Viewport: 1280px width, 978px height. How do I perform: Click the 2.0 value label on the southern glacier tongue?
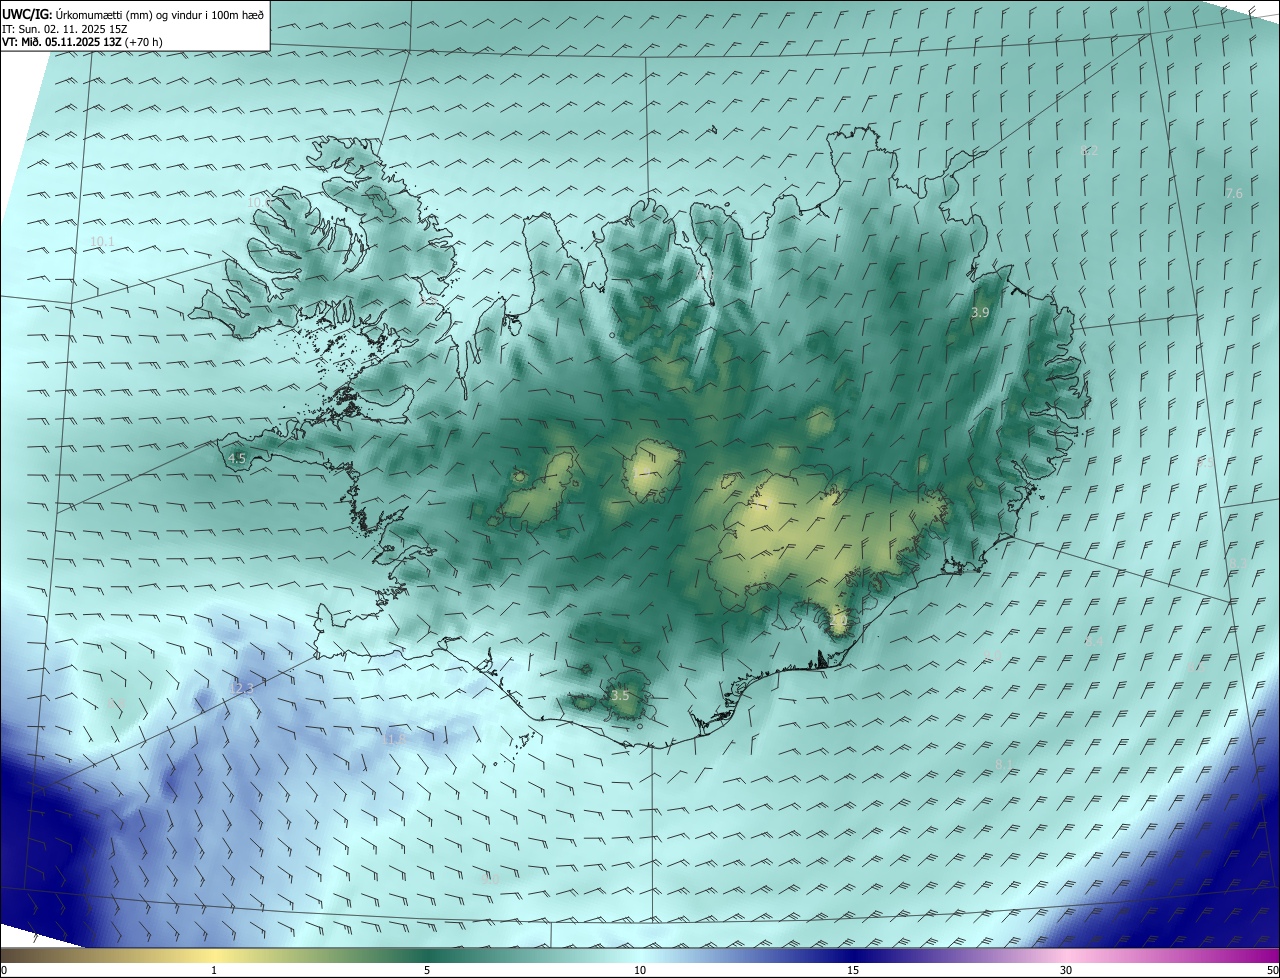tap(838, 622)
